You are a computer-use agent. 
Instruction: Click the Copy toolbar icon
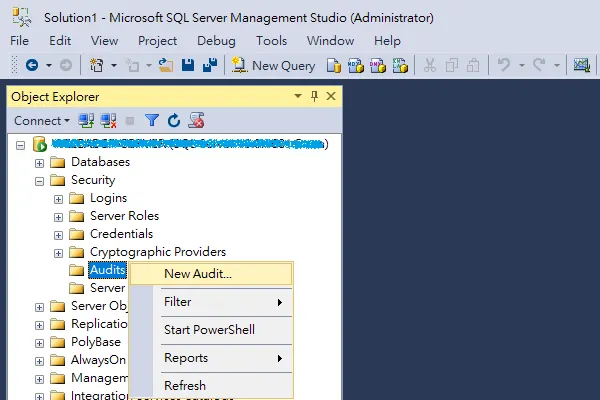click(452, 65)
